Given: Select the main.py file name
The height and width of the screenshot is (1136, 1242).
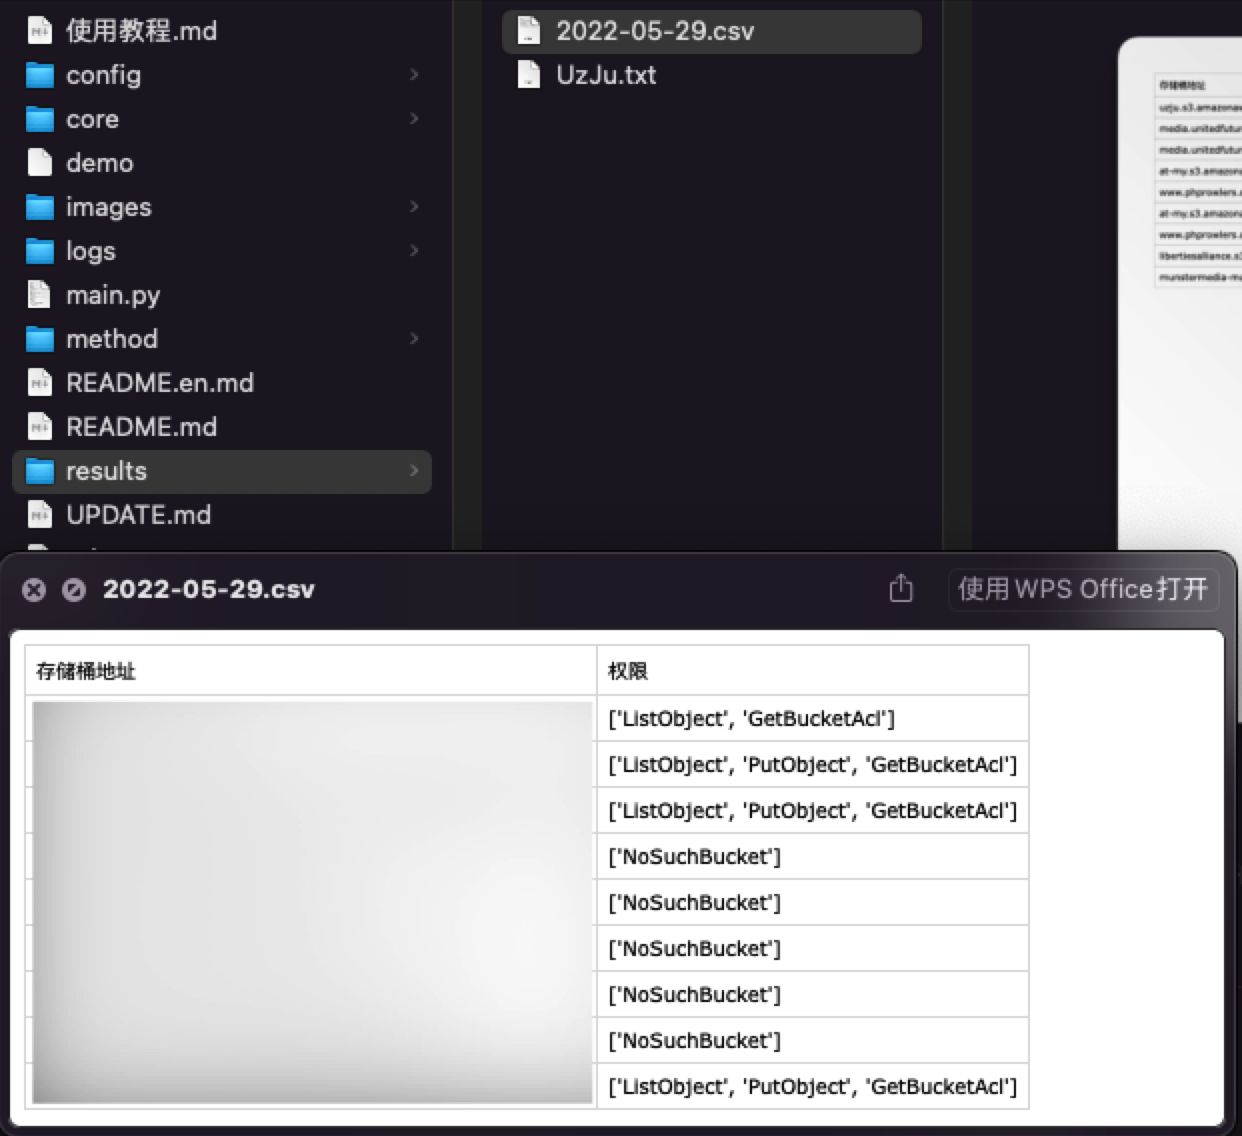Looking at the screenshot, I should click(x=113, y=295).
